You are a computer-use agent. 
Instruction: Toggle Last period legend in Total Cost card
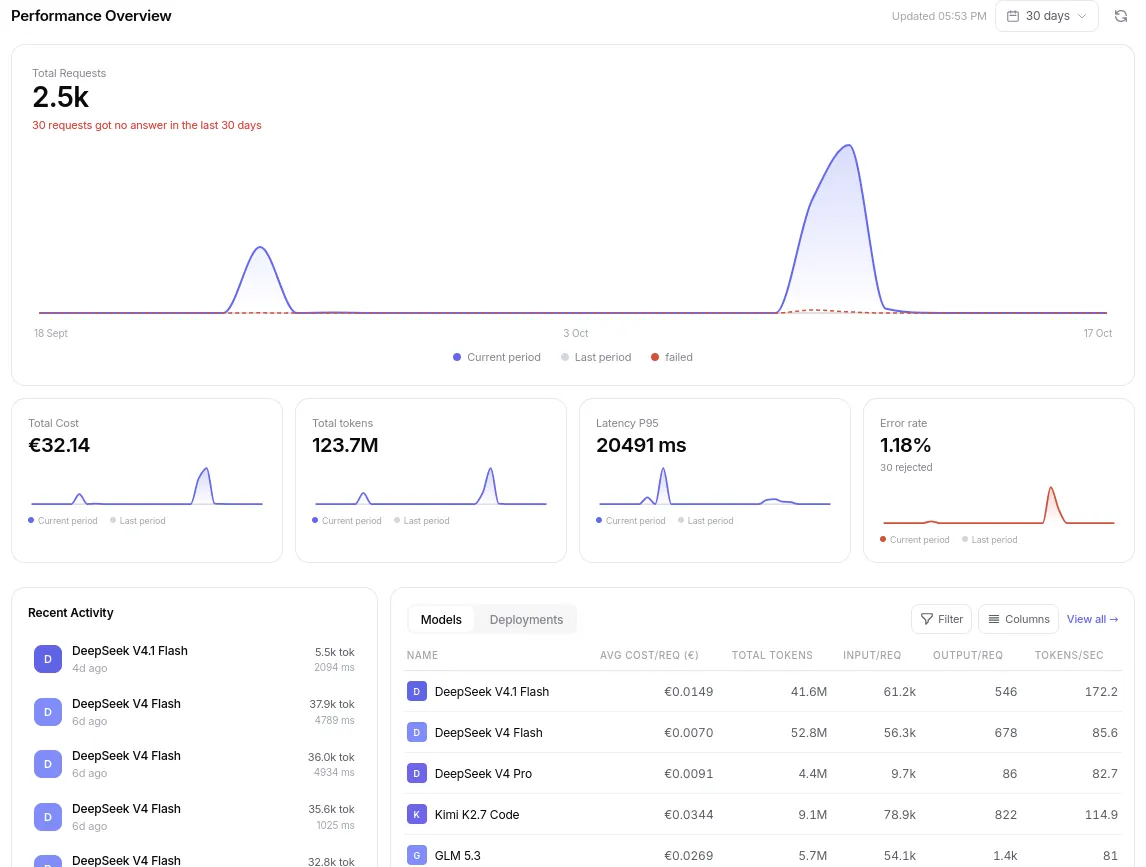(137, 520)
